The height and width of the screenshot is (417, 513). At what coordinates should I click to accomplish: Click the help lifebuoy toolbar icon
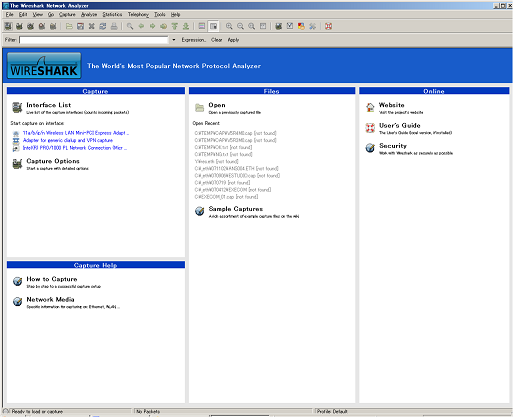point(328,26)
